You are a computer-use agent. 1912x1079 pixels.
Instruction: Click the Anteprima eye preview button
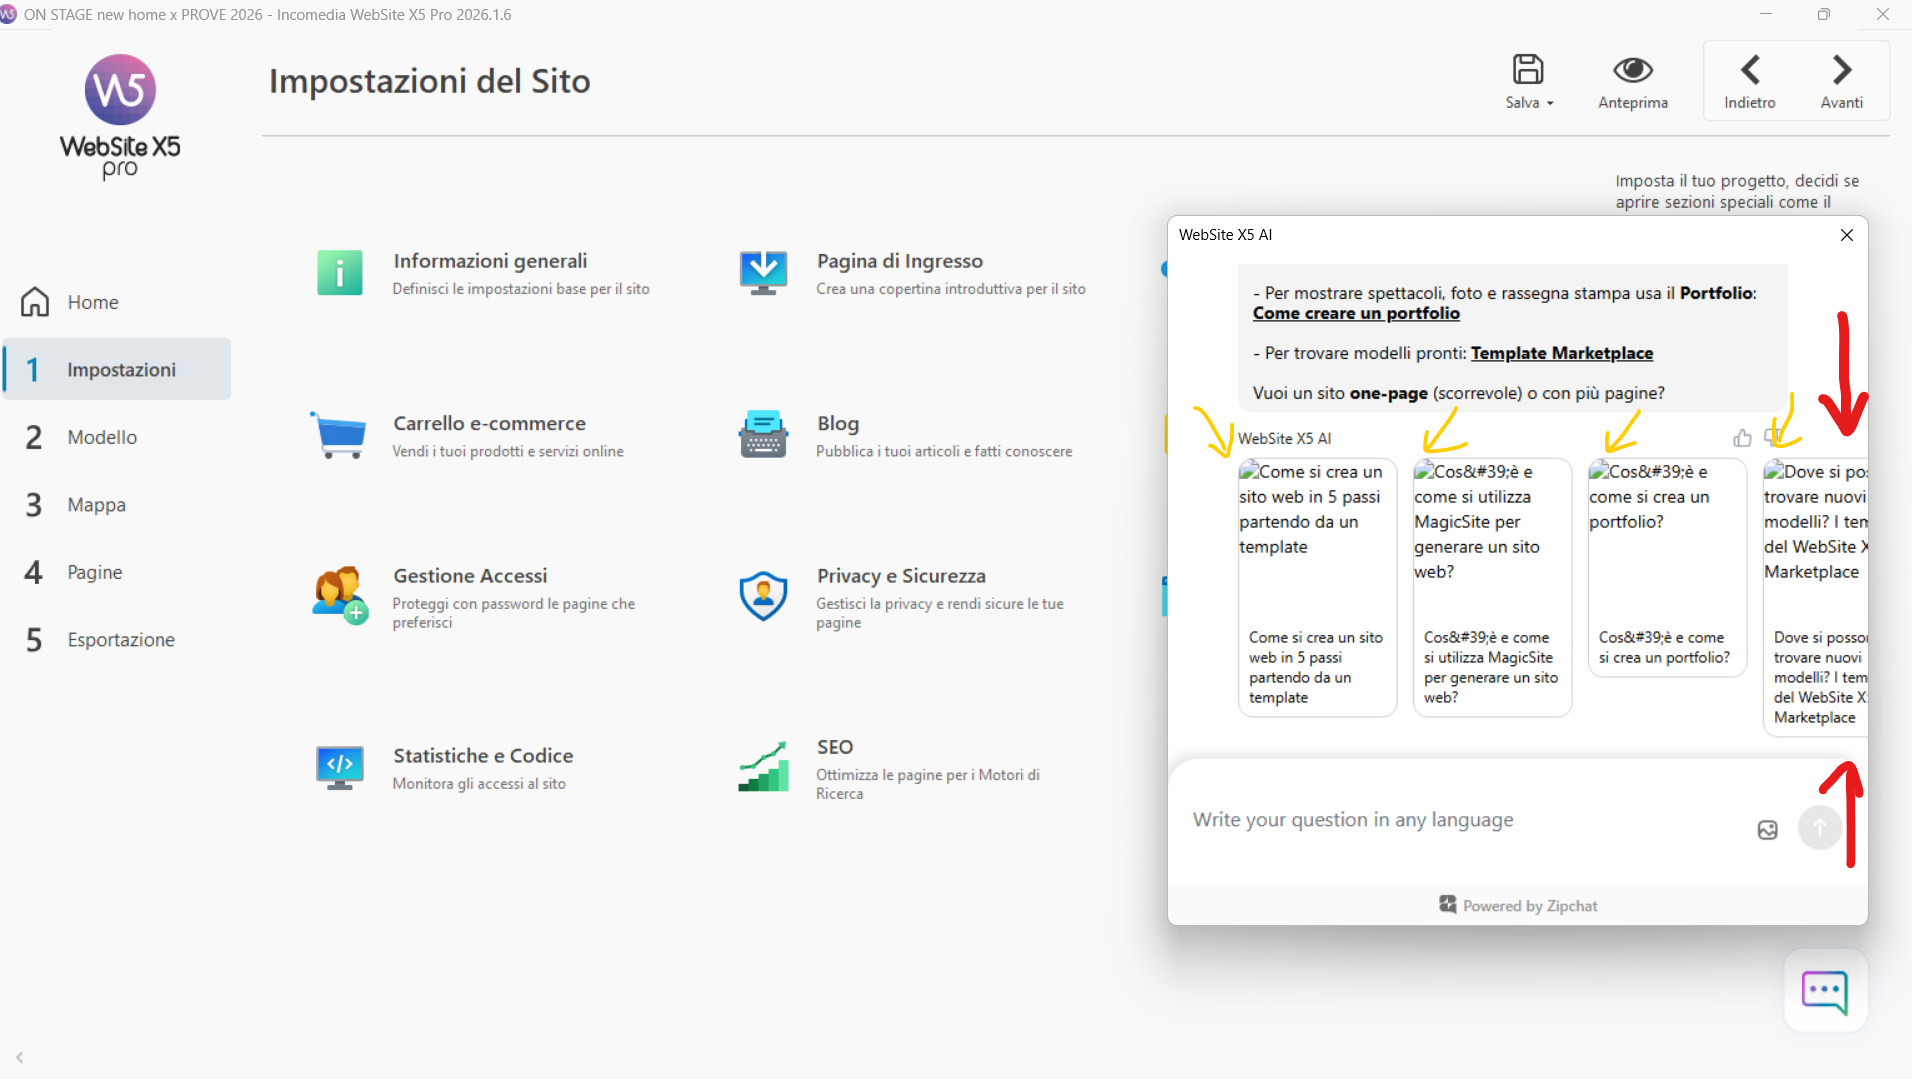point(1632,81)
